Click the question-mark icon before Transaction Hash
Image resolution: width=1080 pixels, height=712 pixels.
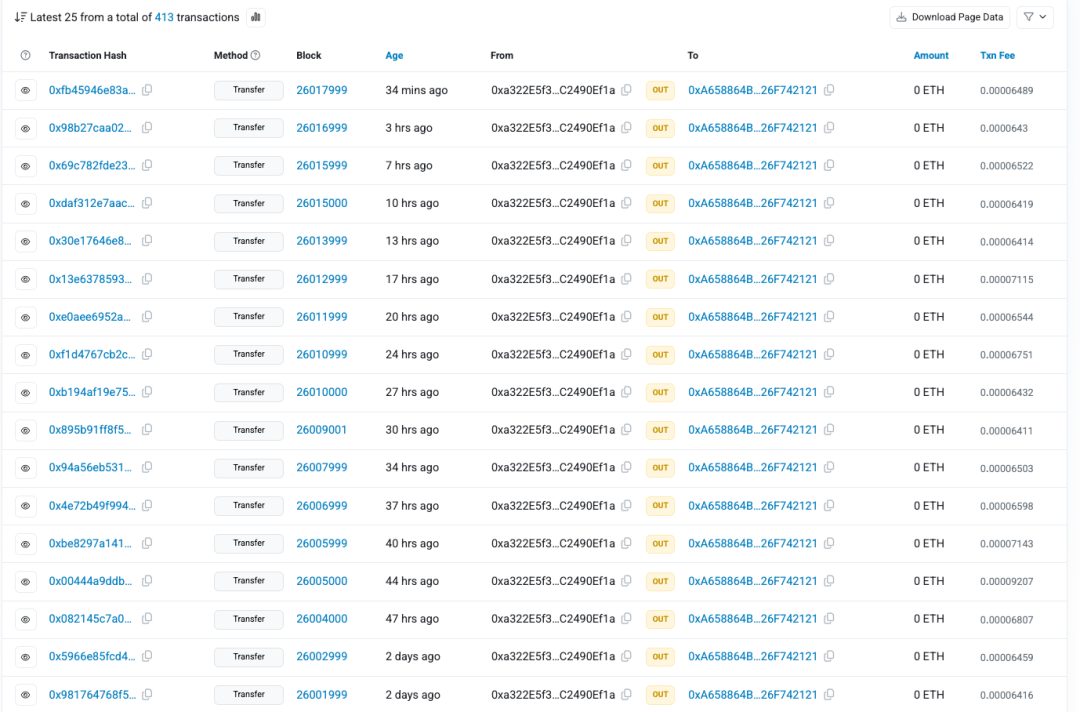click(x=25, y=55)
